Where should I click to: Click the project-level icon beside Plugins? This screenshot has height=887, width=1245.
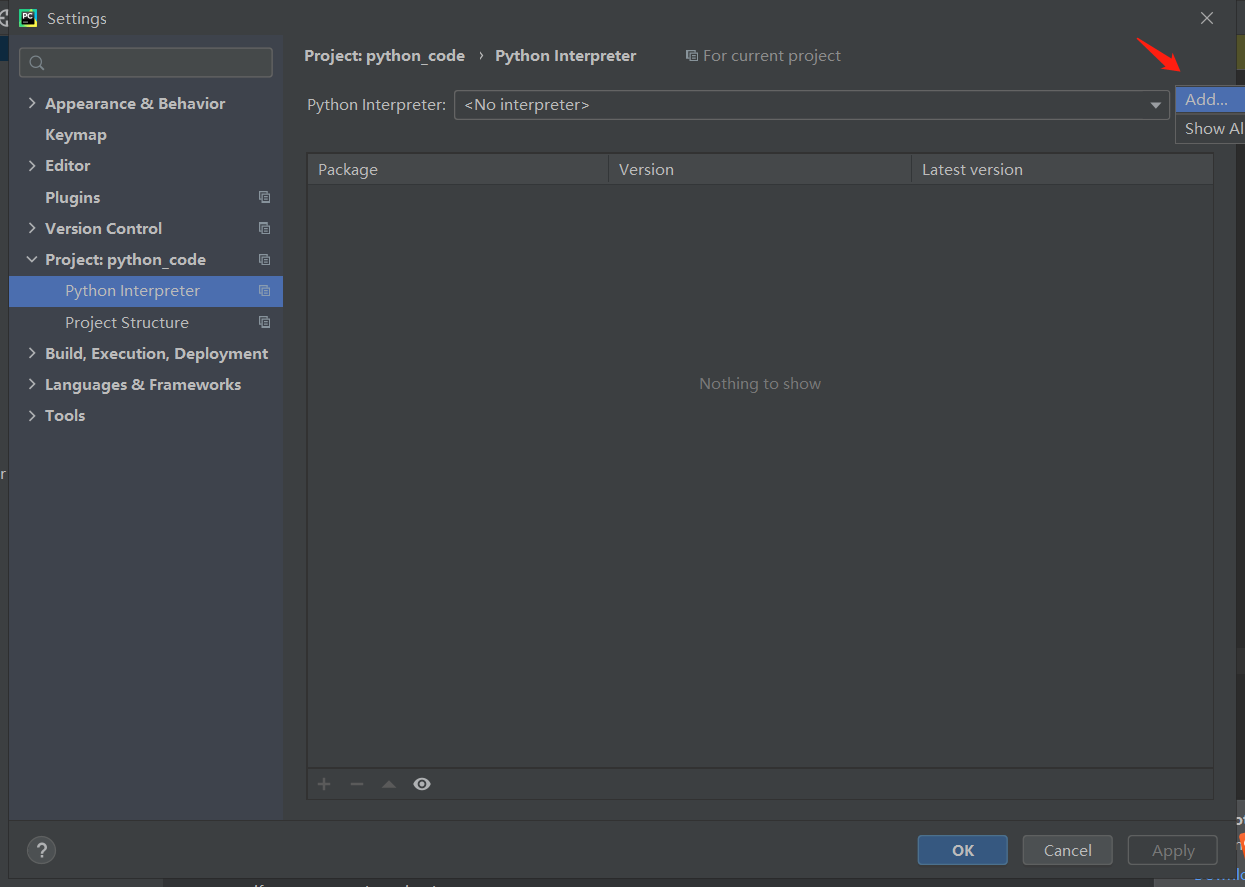[x=264, y=197]
